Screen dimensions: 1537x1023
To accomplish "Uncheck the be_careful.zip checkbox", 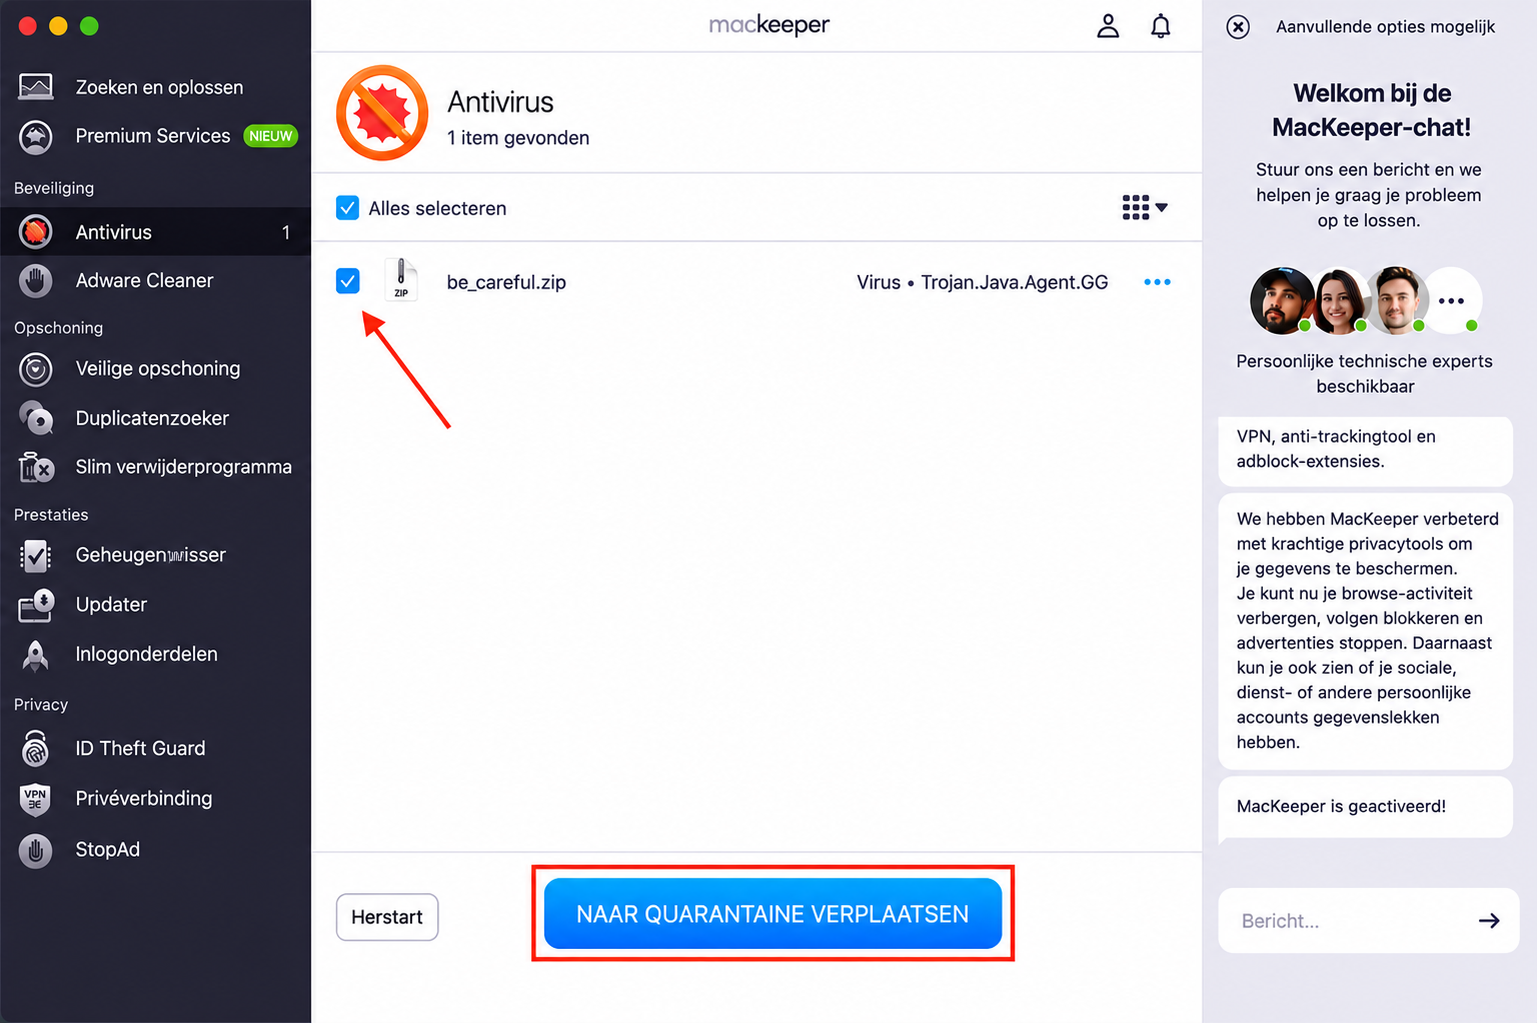I will (347, 281).
